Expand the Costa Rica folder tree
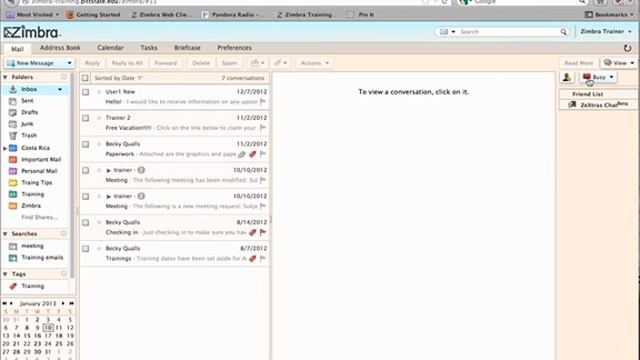640x360 pixels. pos(5,148)
